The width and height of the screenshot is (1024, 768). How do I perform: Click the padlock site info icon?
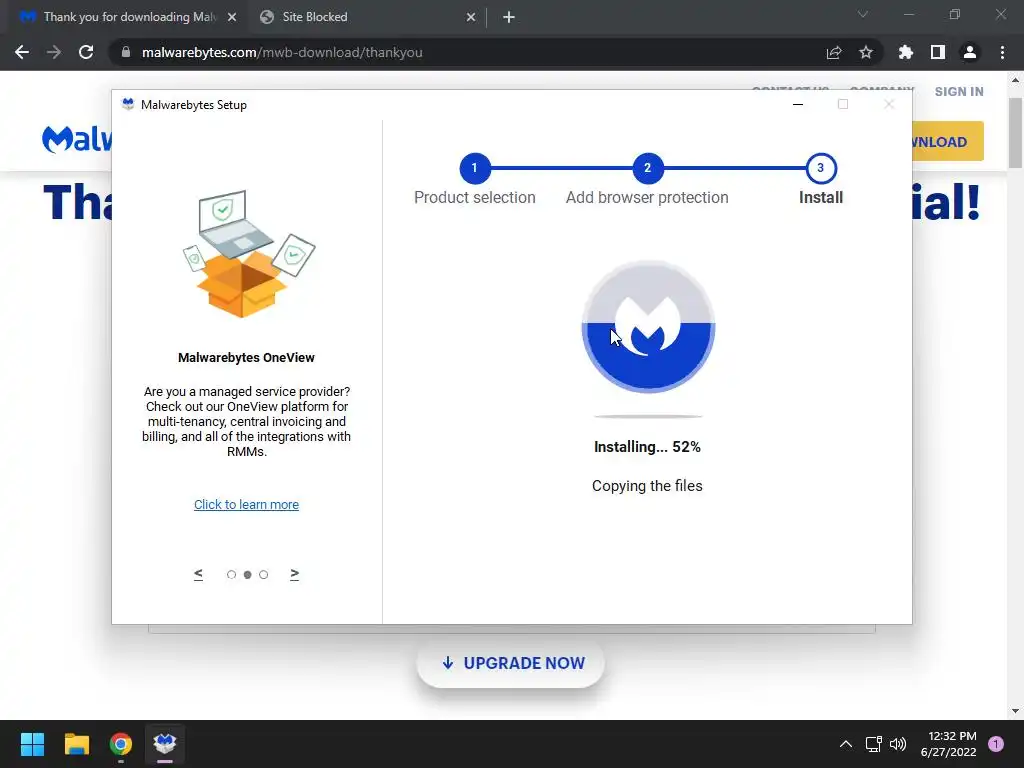[x=126, y=52]
